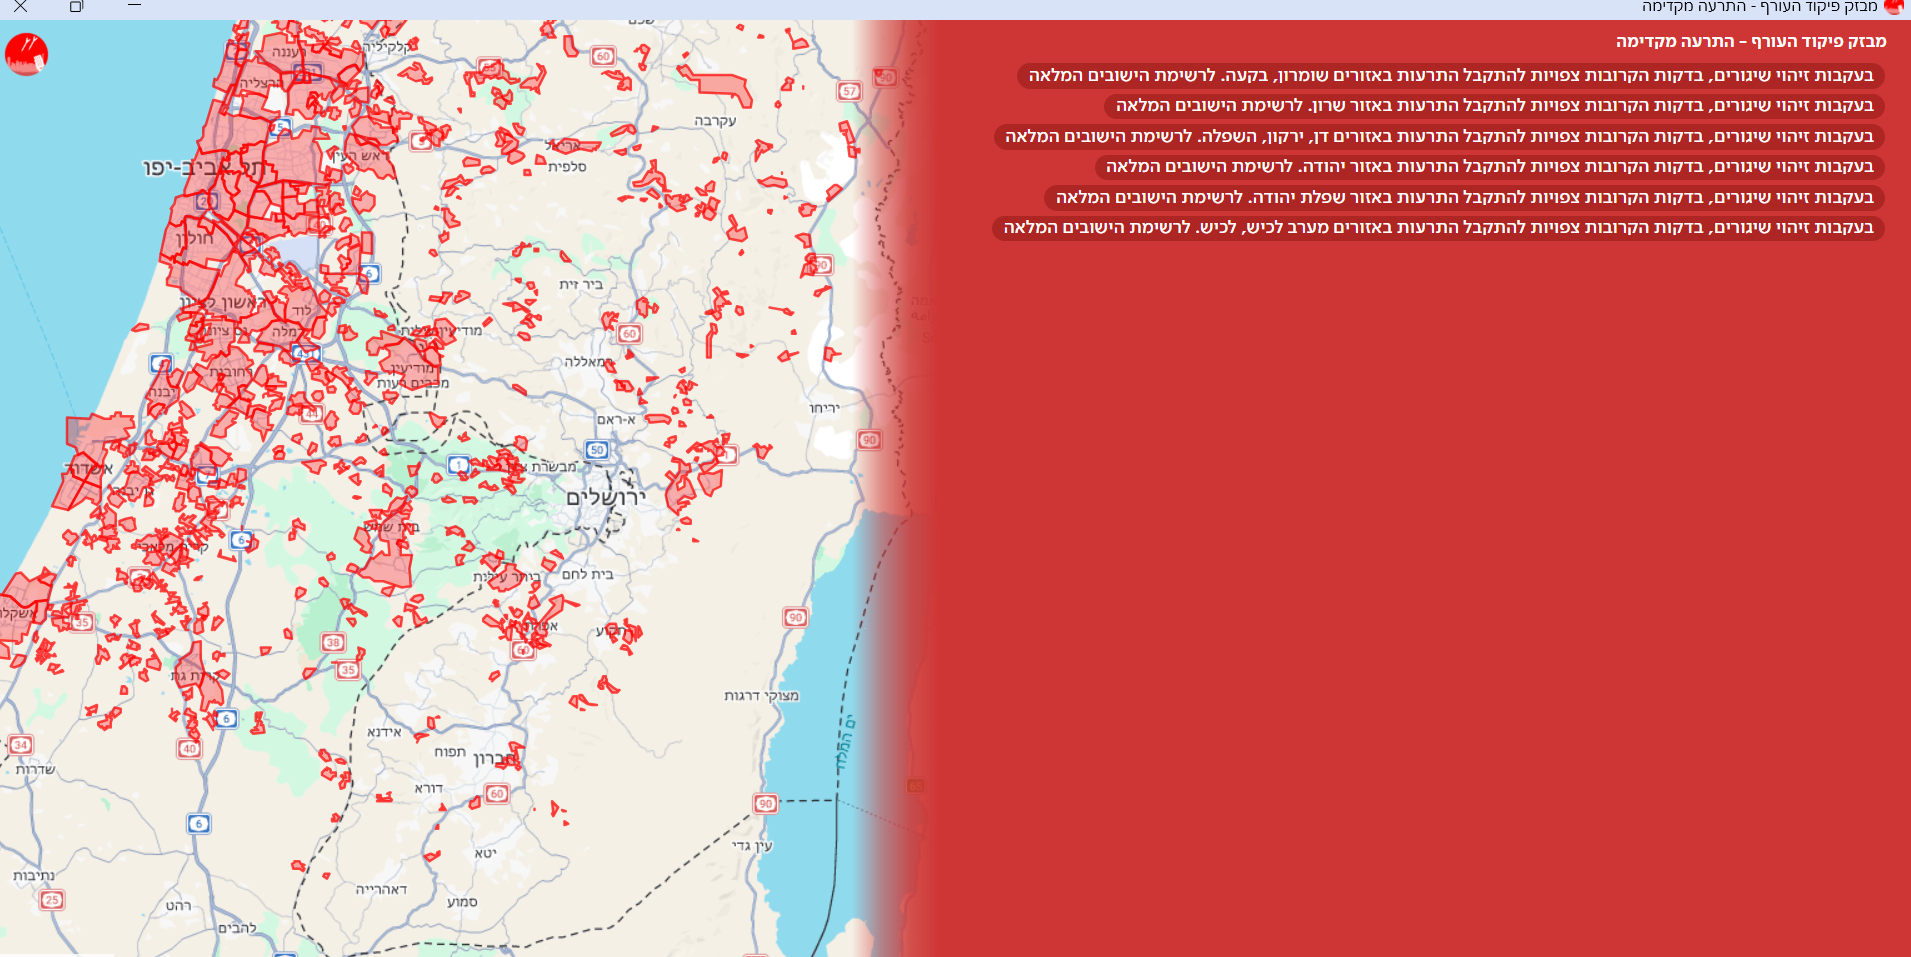Click the יריחו label on the map
The height and width of the screenshot is (957, 1911).
(824, 408)
